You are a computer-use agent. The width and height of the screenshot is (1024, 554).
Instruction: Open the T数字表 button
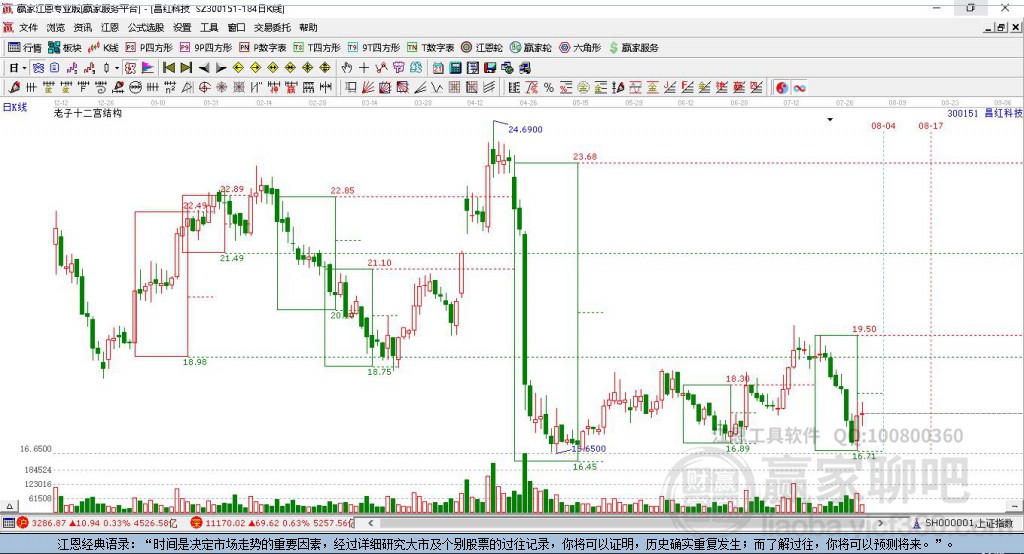tap(430, 48)
